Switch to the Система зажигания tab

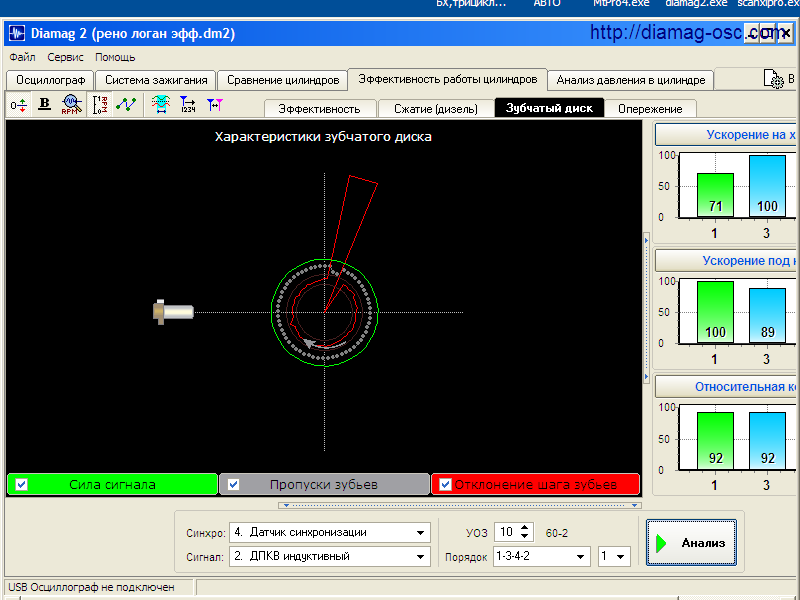point(156,80)
